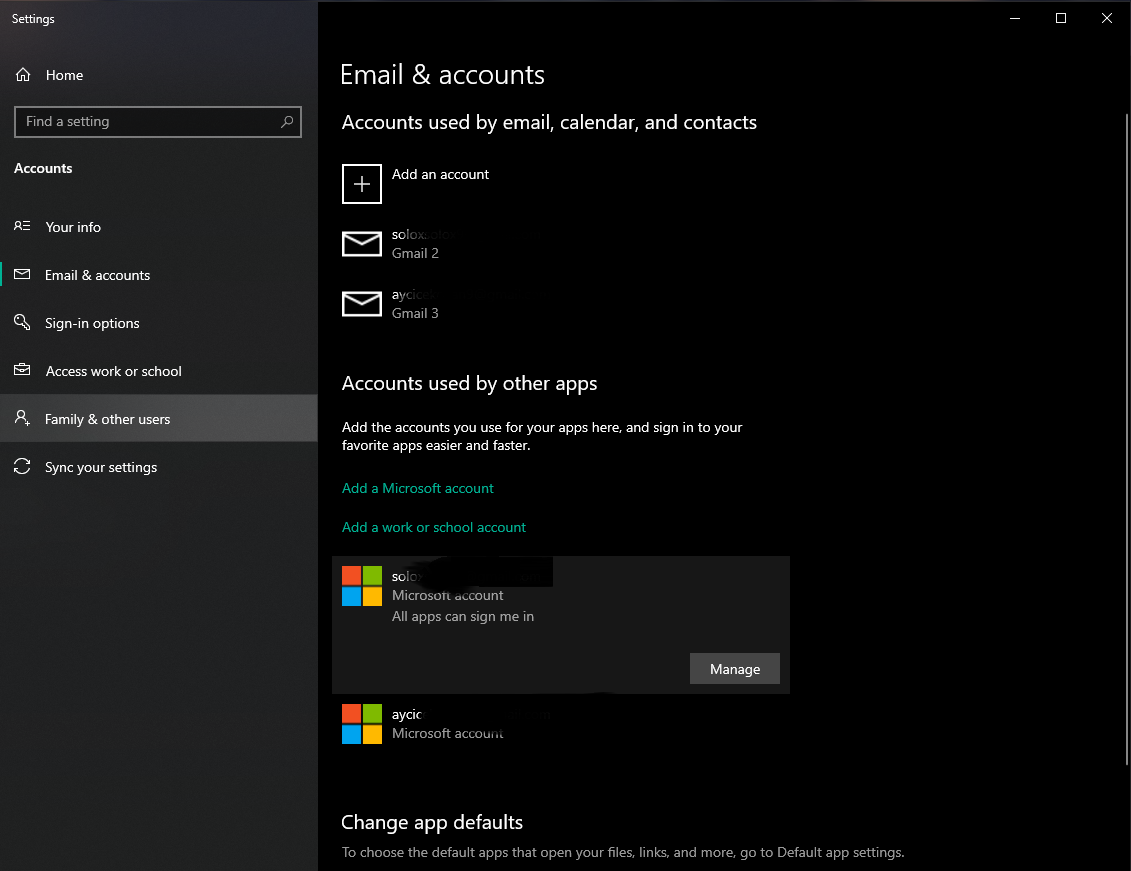Click the Gmail 2 envelope icon
Viewport: 1131px width, 871px height.
tap(361, 244)
